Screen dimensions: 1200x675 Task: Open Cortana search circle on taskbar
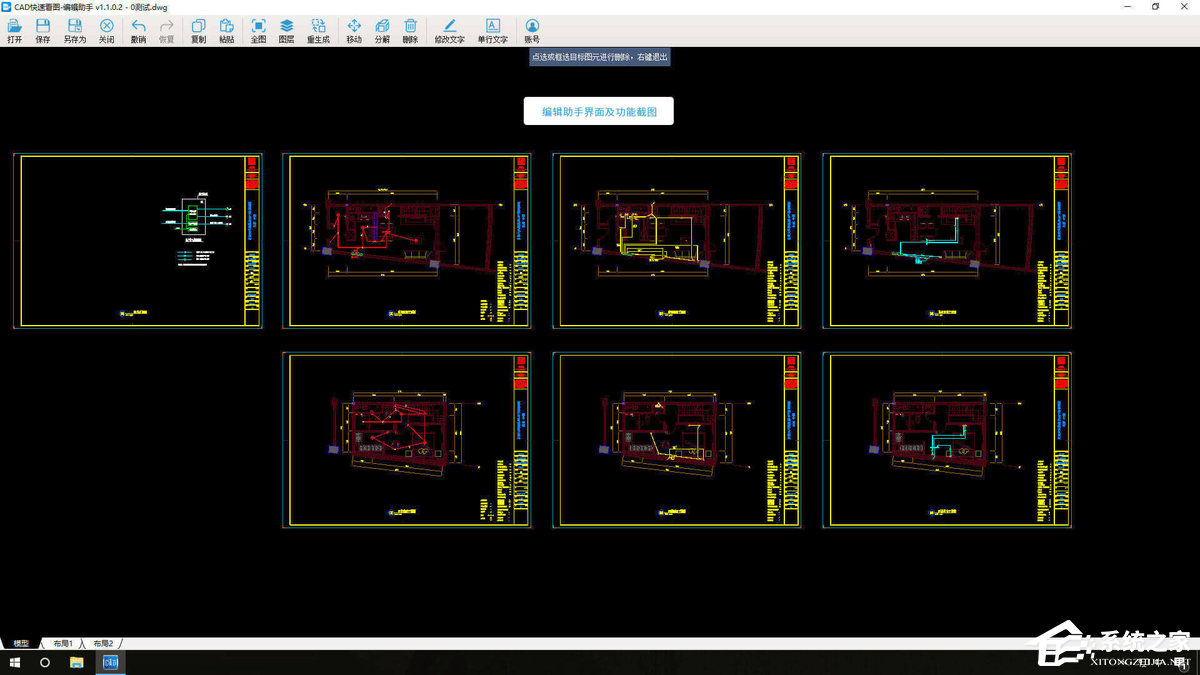[45, 663]
